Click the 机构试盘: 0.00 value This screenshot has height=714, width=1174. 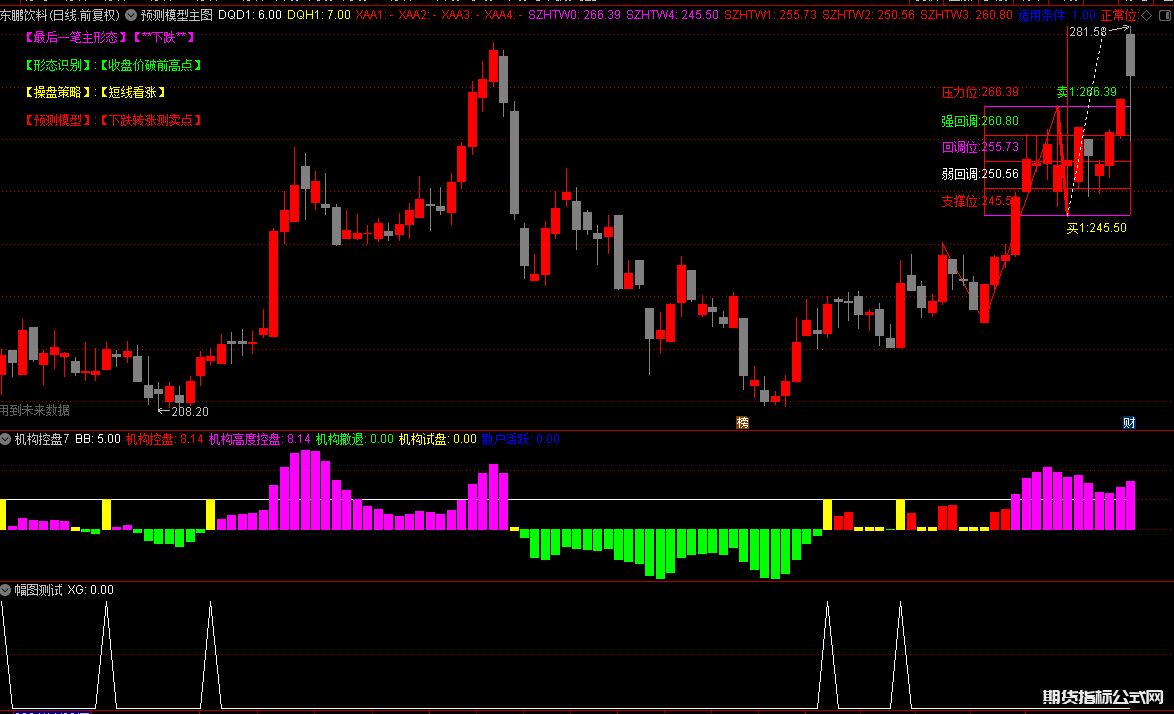click(x=438, y=439)
